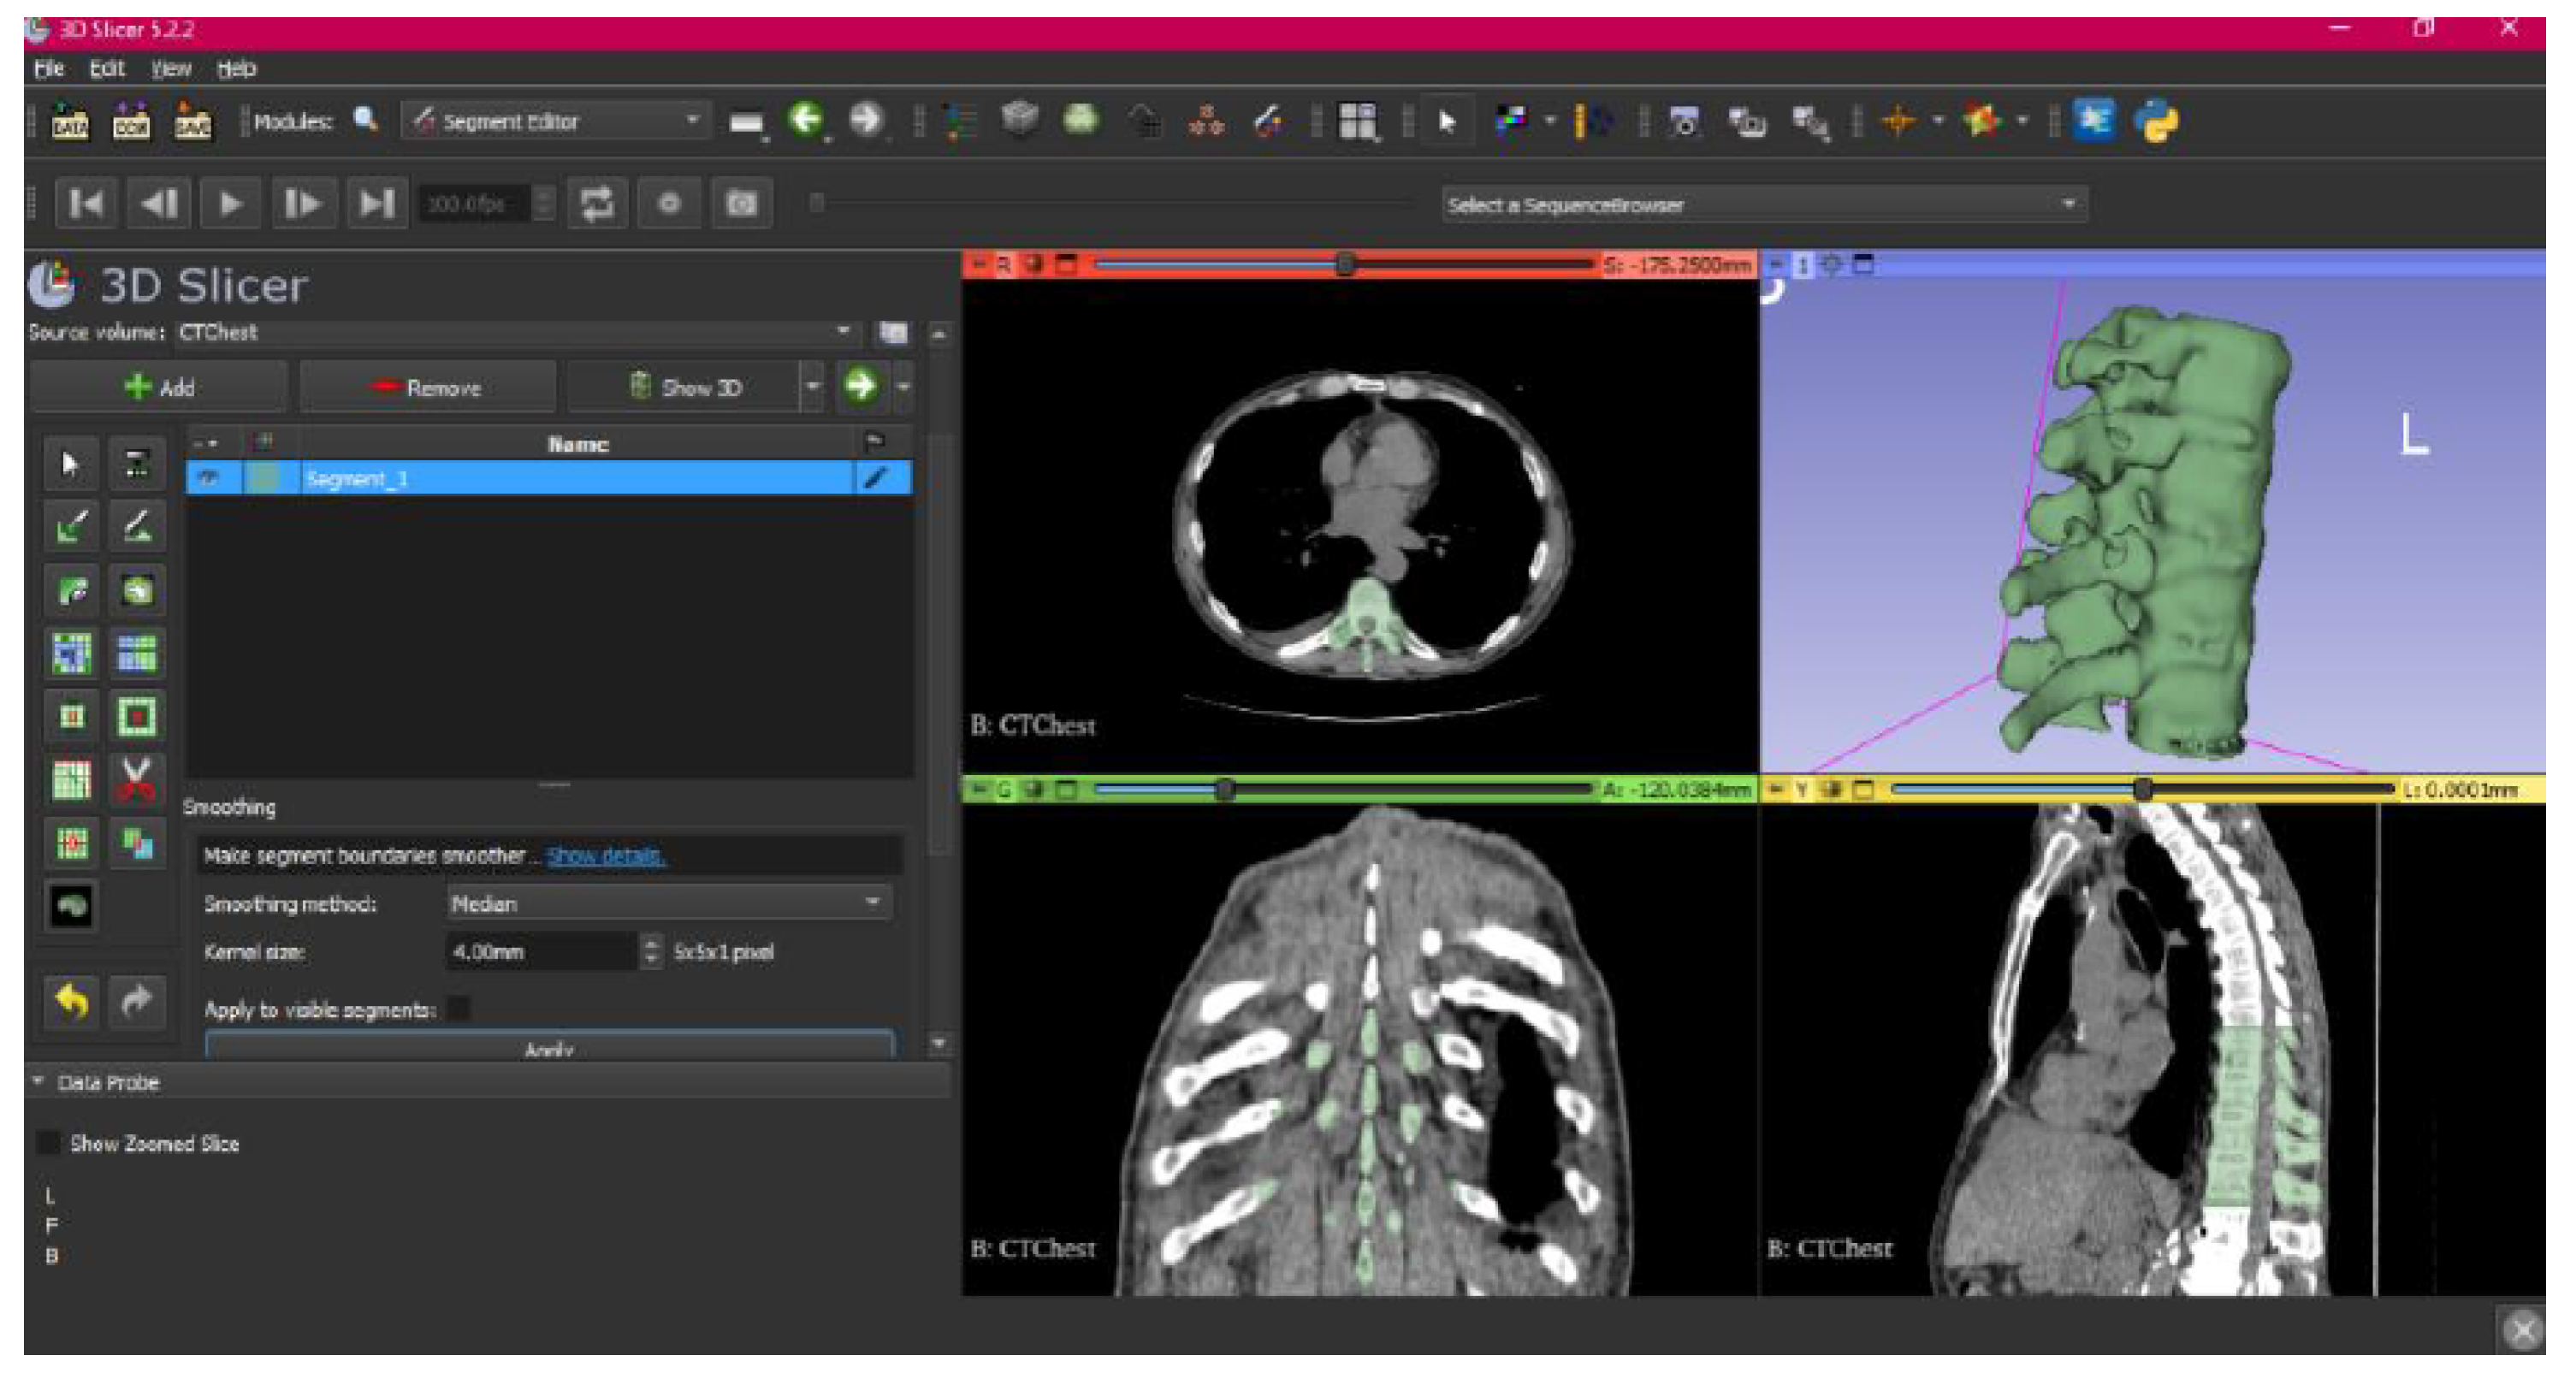Select the Scissors tool in Segment Editor

pyautogui.click(x=136, y=780)
